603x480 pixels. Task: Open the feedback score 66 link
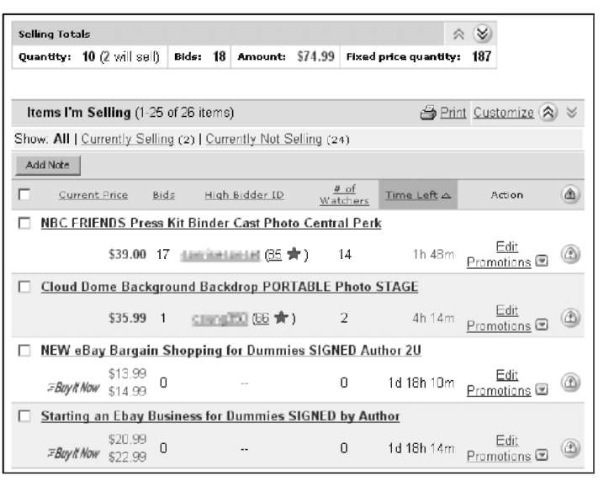point(262,318)
